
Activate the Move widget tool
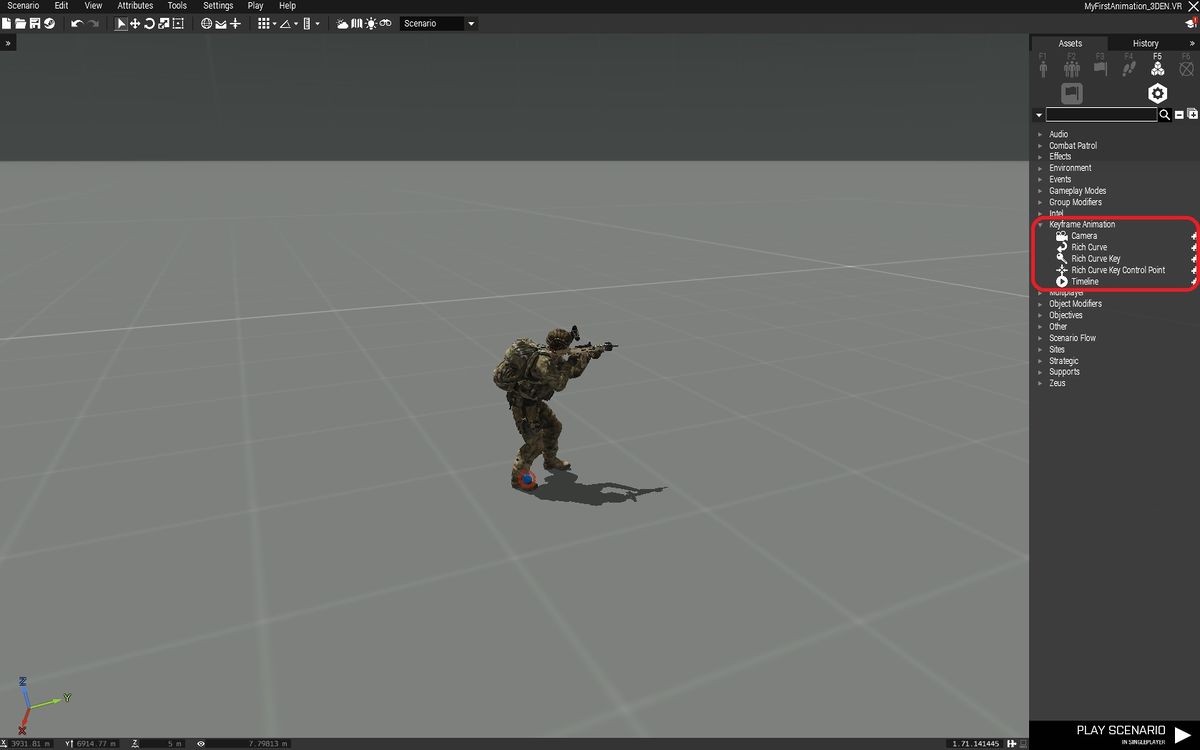point(135,23)
